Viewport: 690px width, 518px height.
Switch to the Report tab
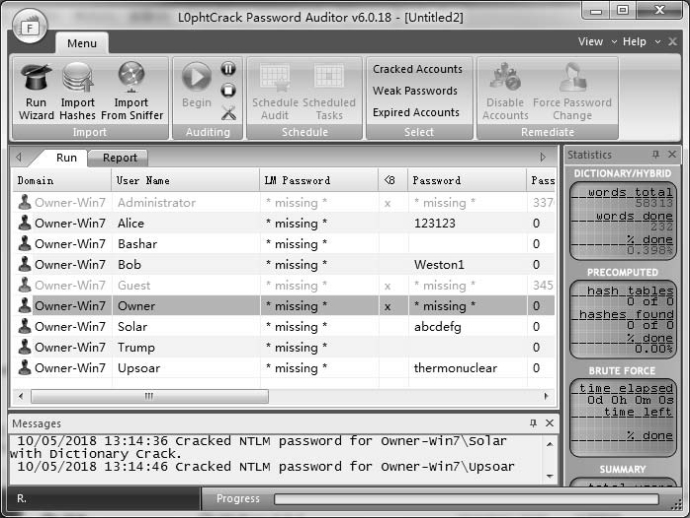point(120,158)
